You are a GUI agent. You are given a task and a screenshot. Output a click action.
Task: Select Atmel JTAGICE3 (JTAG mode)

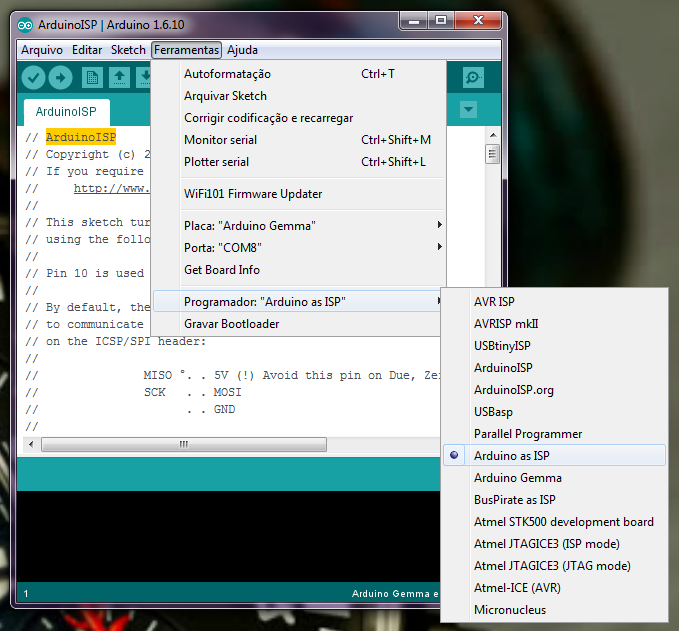tap(554, 566)
